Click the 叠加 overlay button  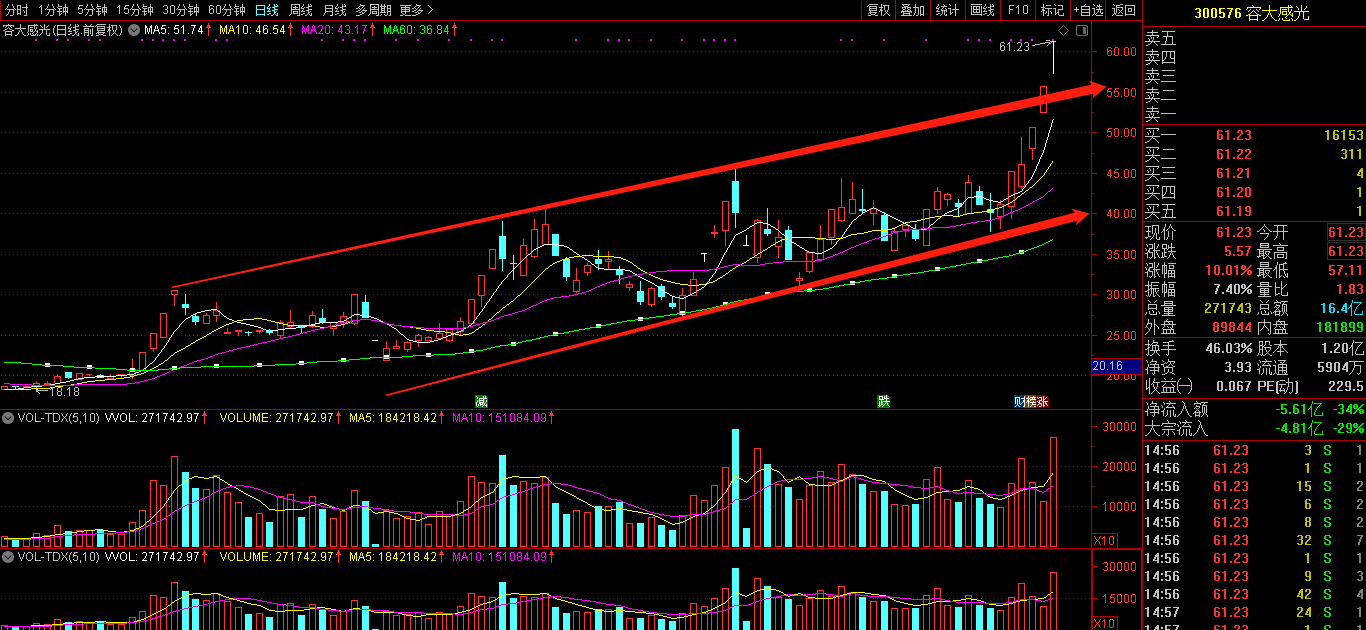click(912, 10)
